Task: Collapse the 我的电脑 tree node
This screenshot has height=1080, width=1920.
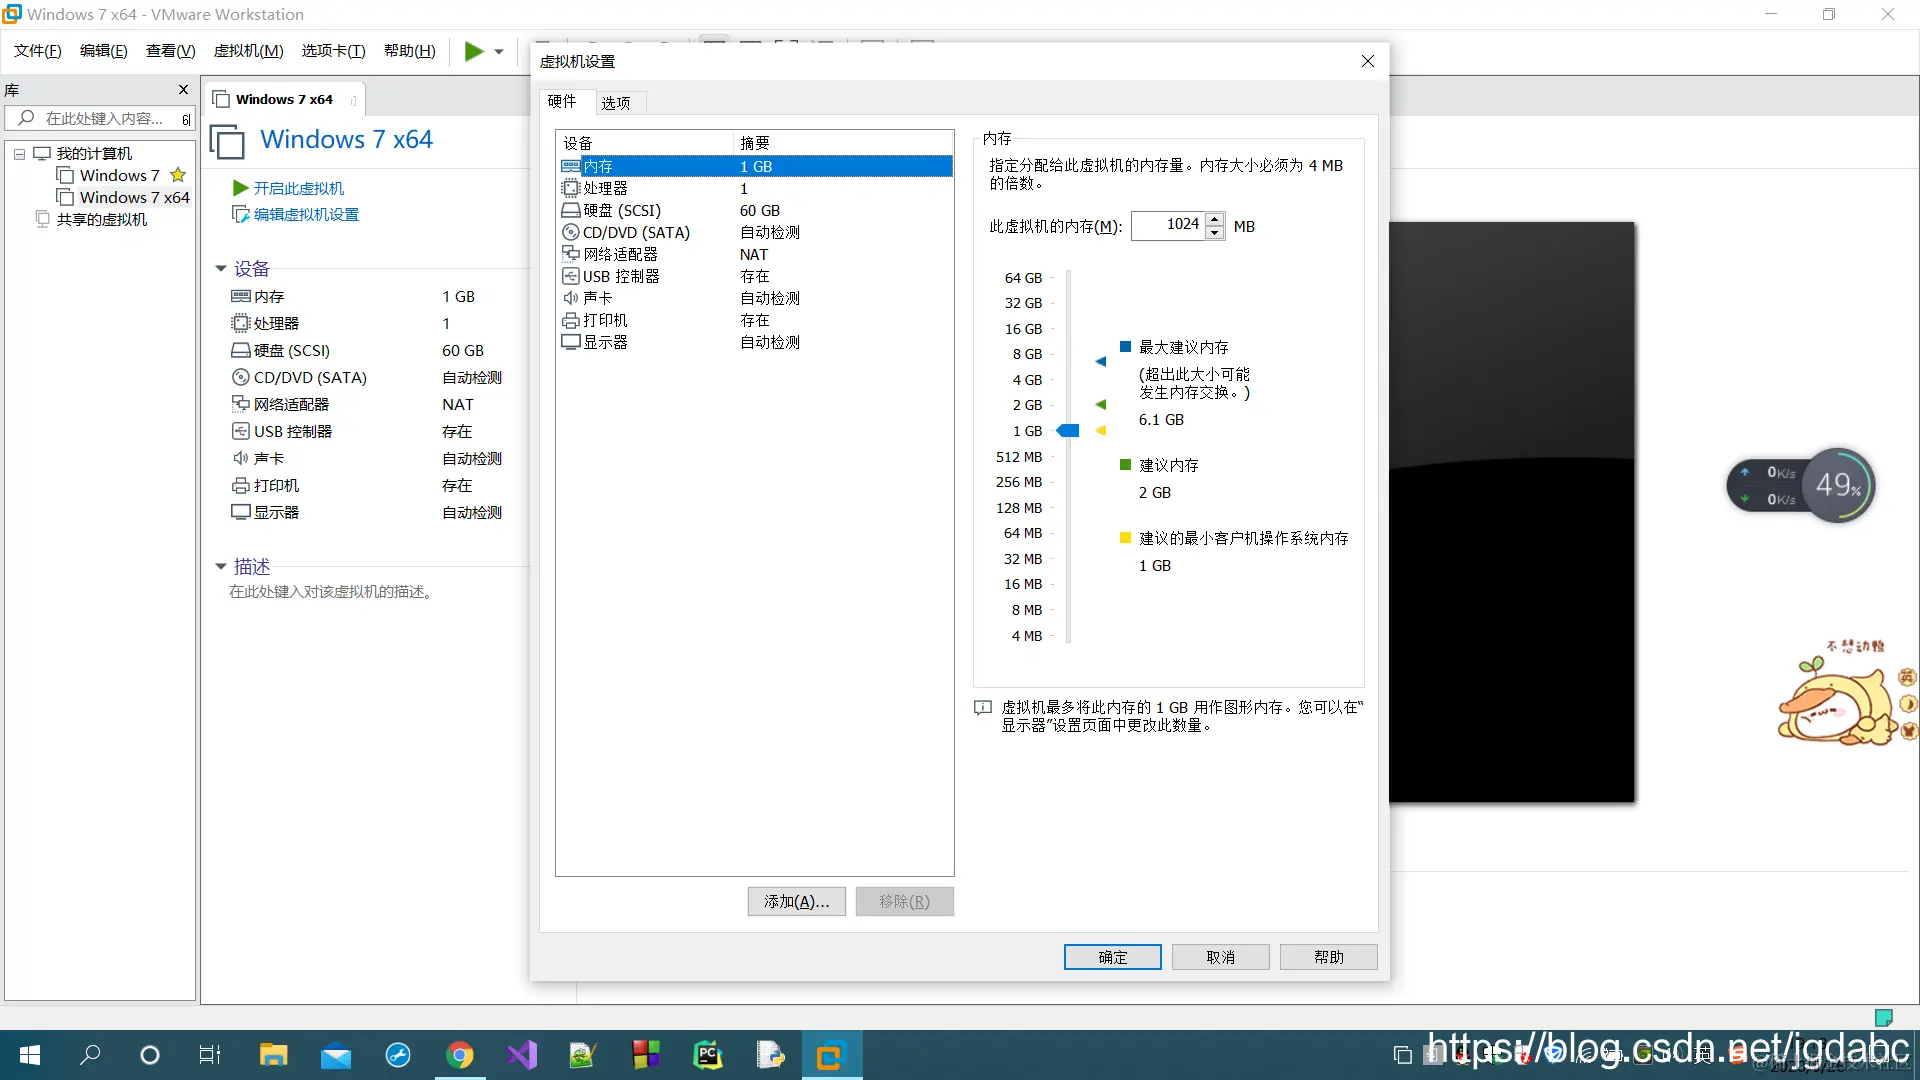Action: (18, 153)
